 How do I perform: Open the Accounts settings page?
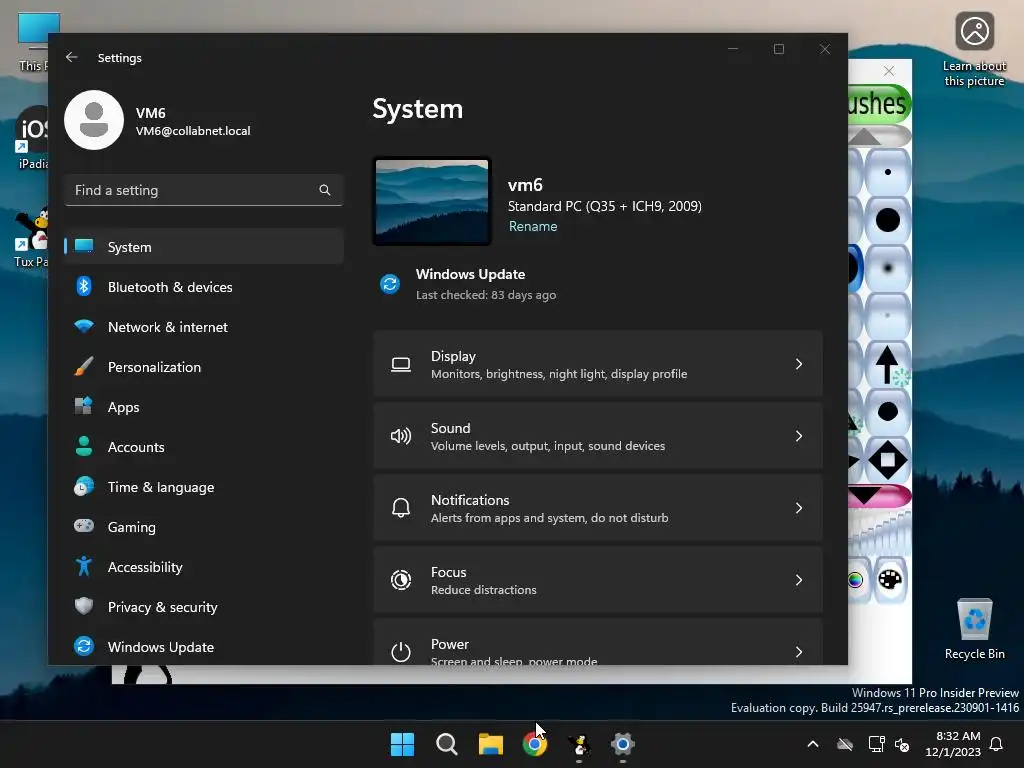tap(204, 447)
